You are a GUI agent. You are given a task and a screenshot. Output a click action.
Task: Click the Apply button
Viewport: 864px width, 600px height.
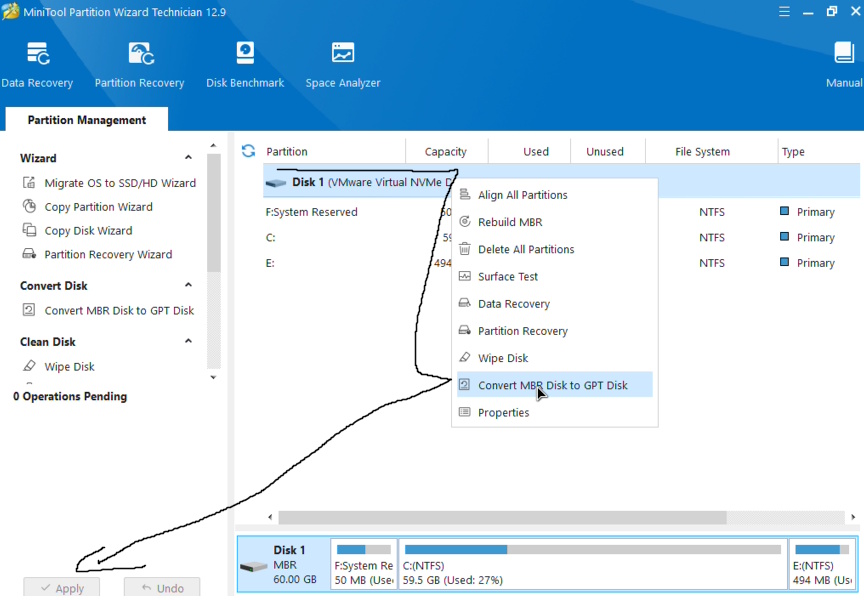[x=62, y=588]
